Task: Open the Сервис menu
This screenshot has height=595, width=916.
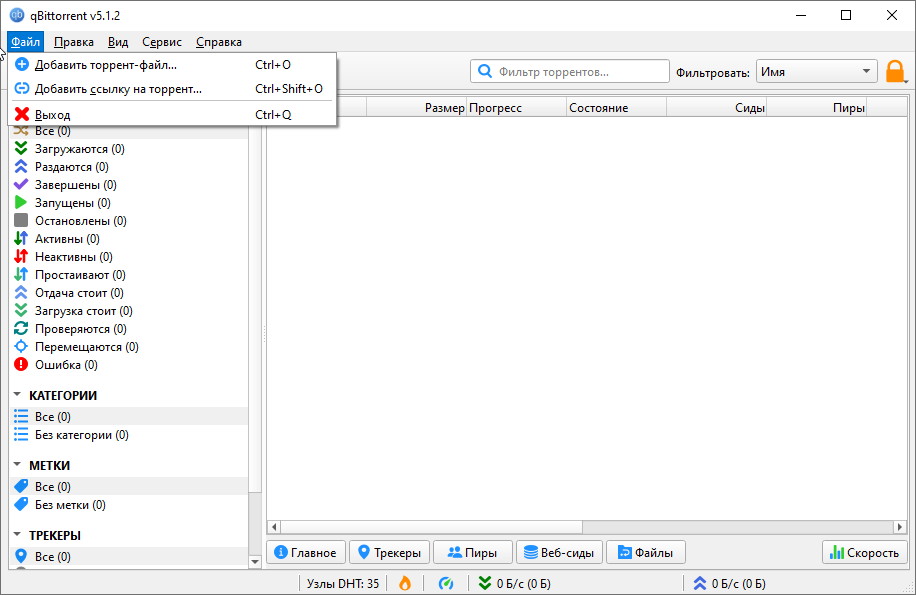Action: pos(162,42)
